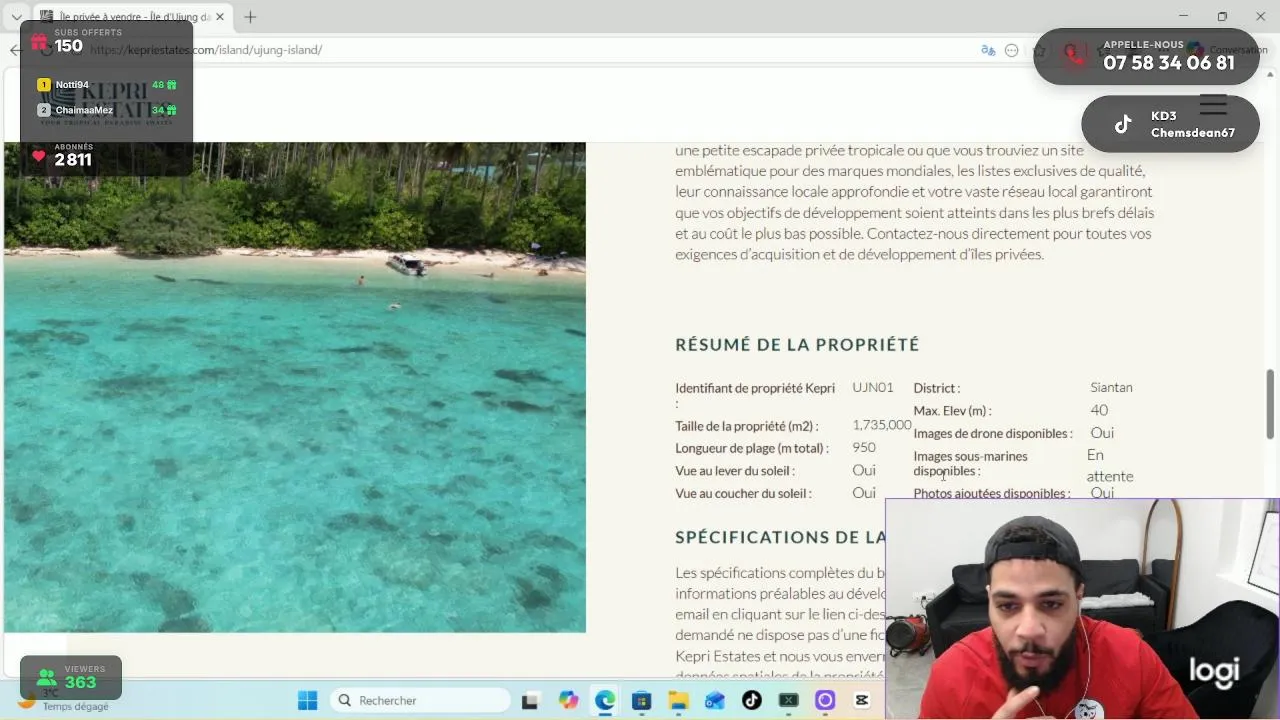This screenshot has height=720, width=1280.
Task: Open Task View from the taskbar
Action: tap(530, 700)
